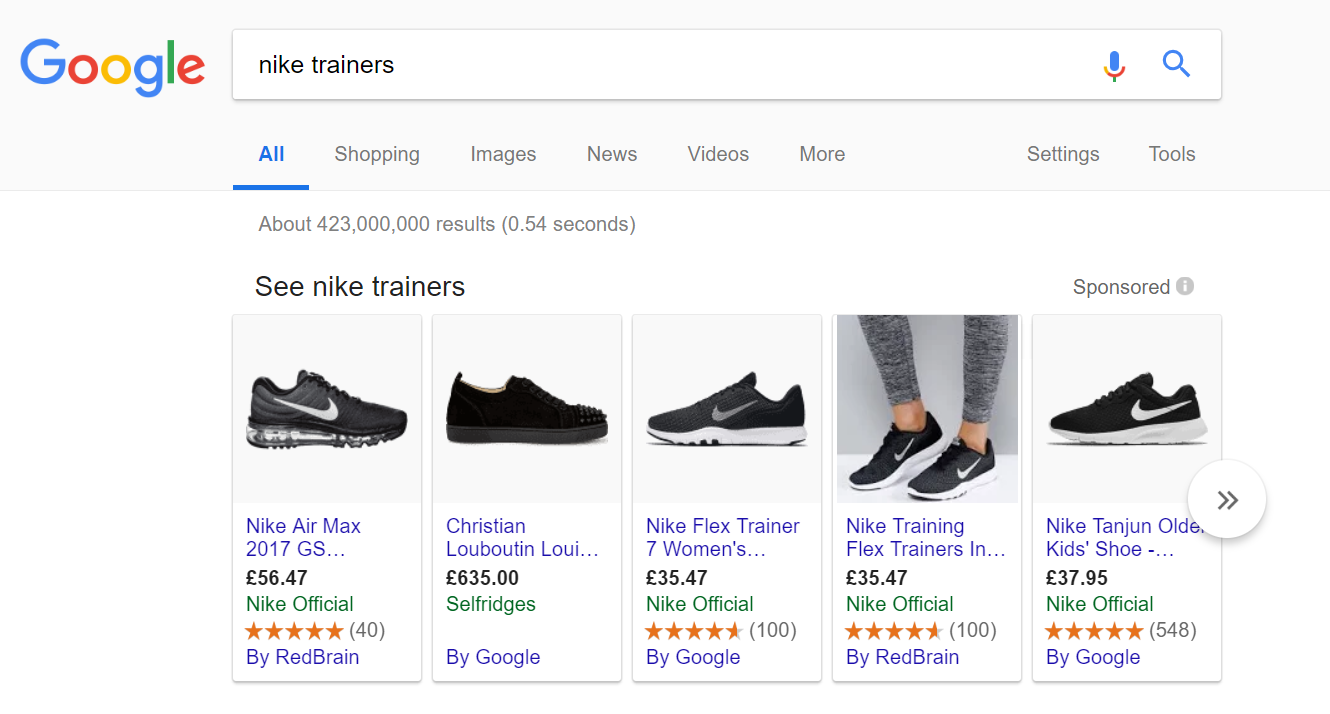Viewport: 1330px width, 714px height.
Task: Click the Nike Tanjun shoe thumbnail
Action: (x=1127, y=409)
